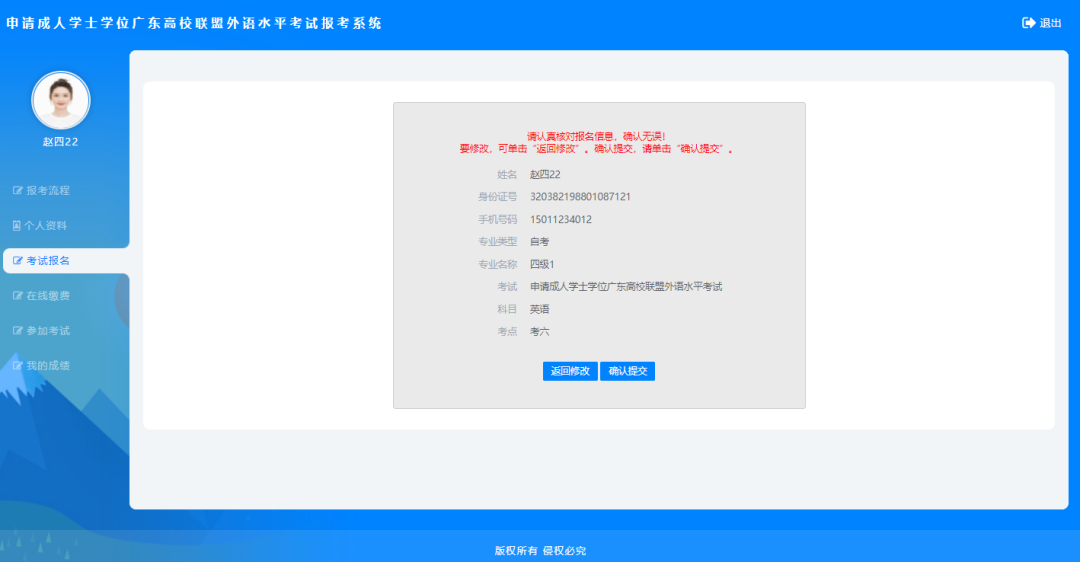Go to 个人资料 in sidebar
This screenshot has height=562, width=1080.
click(x=46, y=226)
